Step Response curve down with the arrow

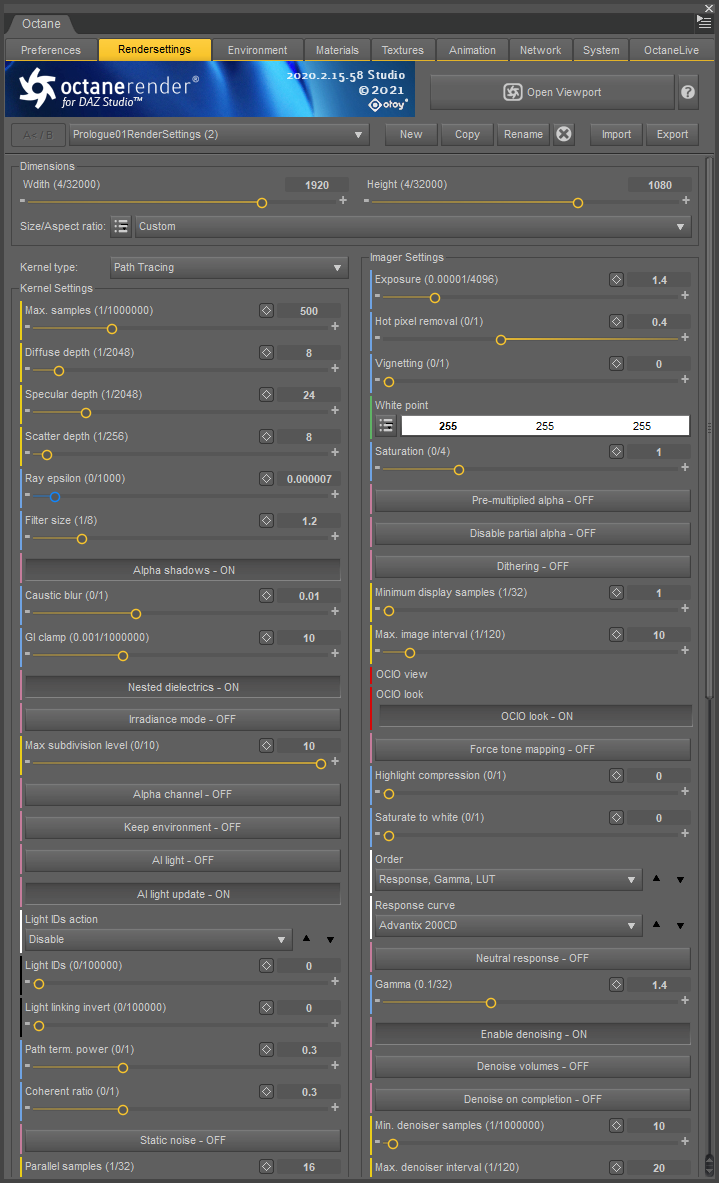pyautogui.click(x=681, y=926)
